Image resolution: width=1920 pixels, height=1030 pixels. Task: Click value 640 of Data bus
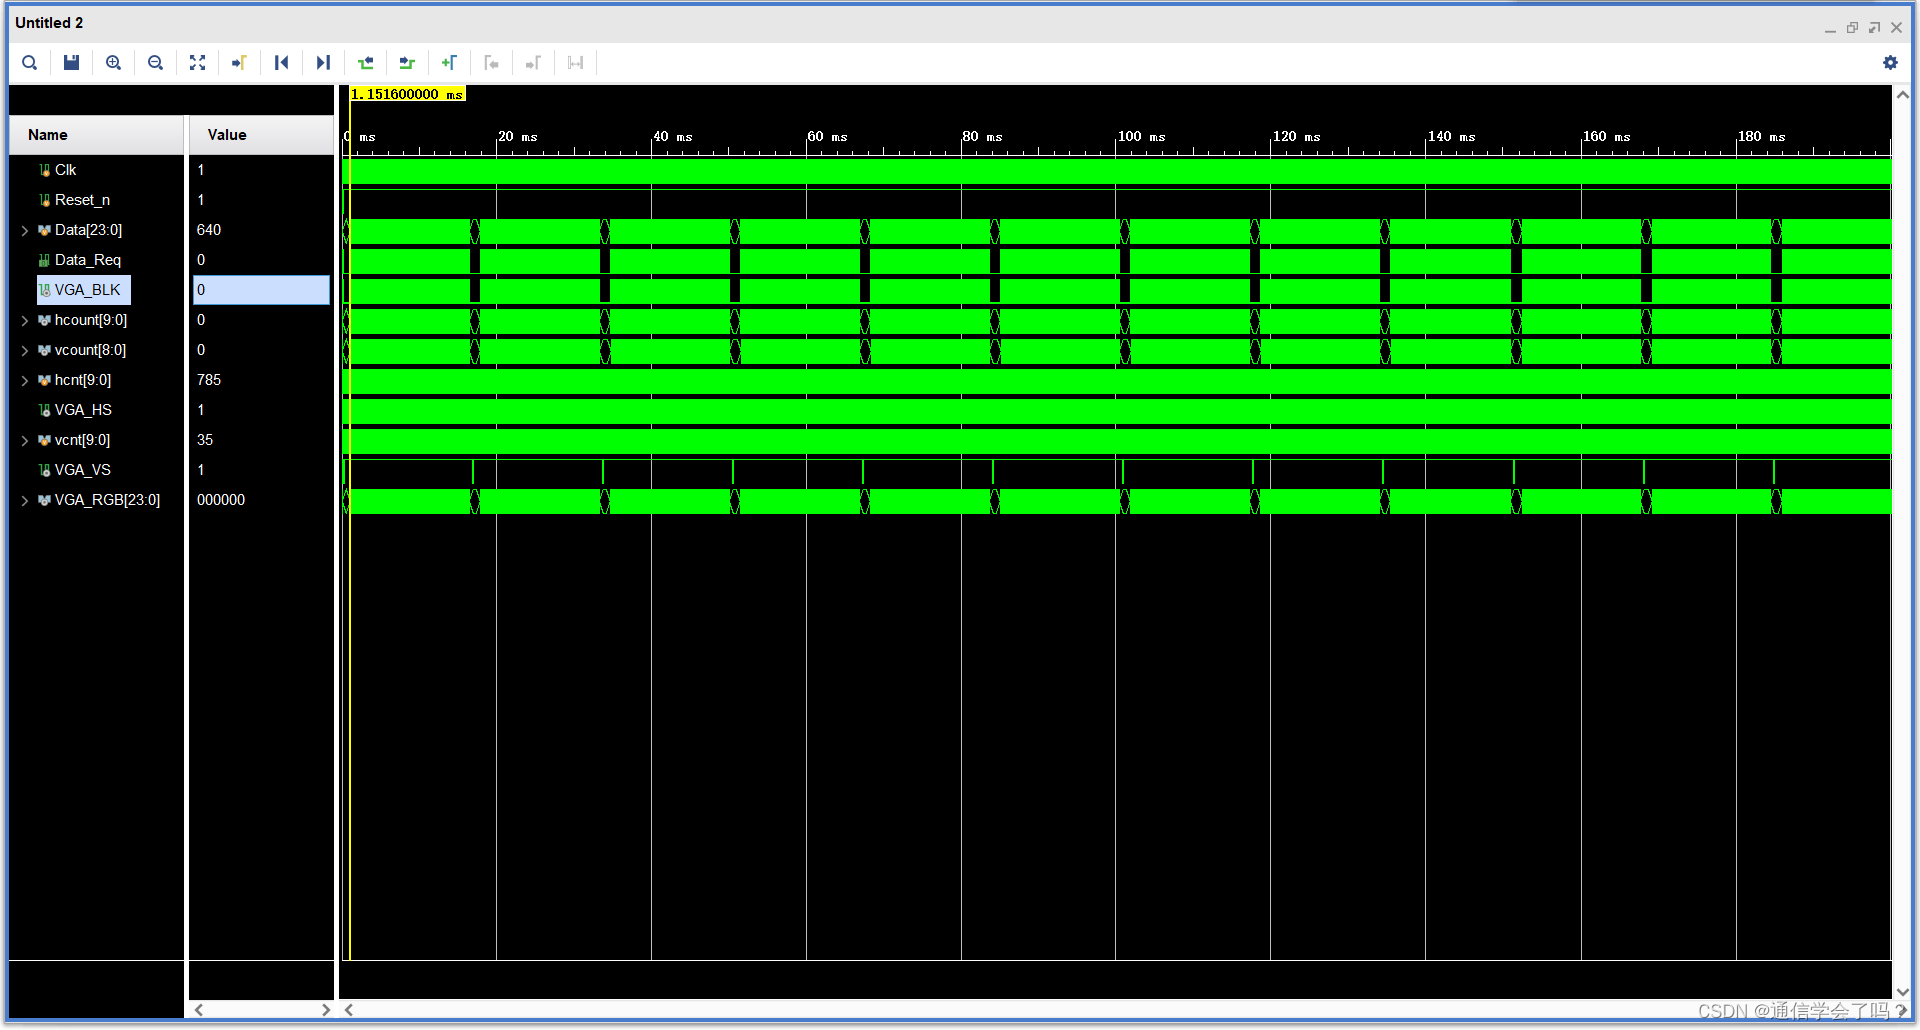(209, 230)
